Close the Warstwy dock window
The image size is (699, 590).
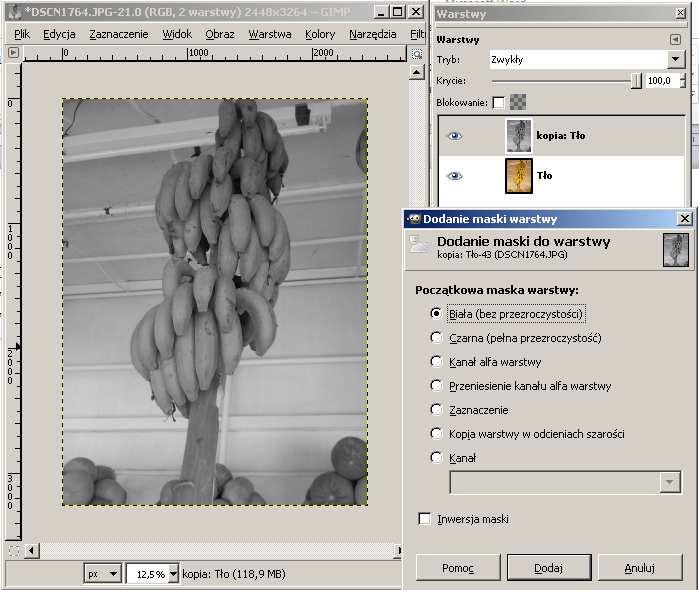point(681,13)
